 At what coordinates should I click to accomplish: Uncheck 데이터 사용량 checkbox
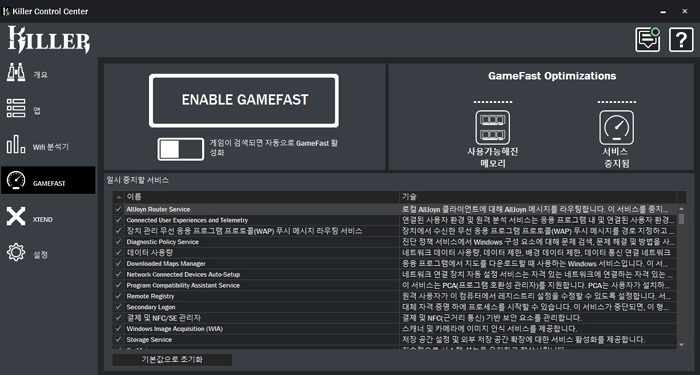118,252
